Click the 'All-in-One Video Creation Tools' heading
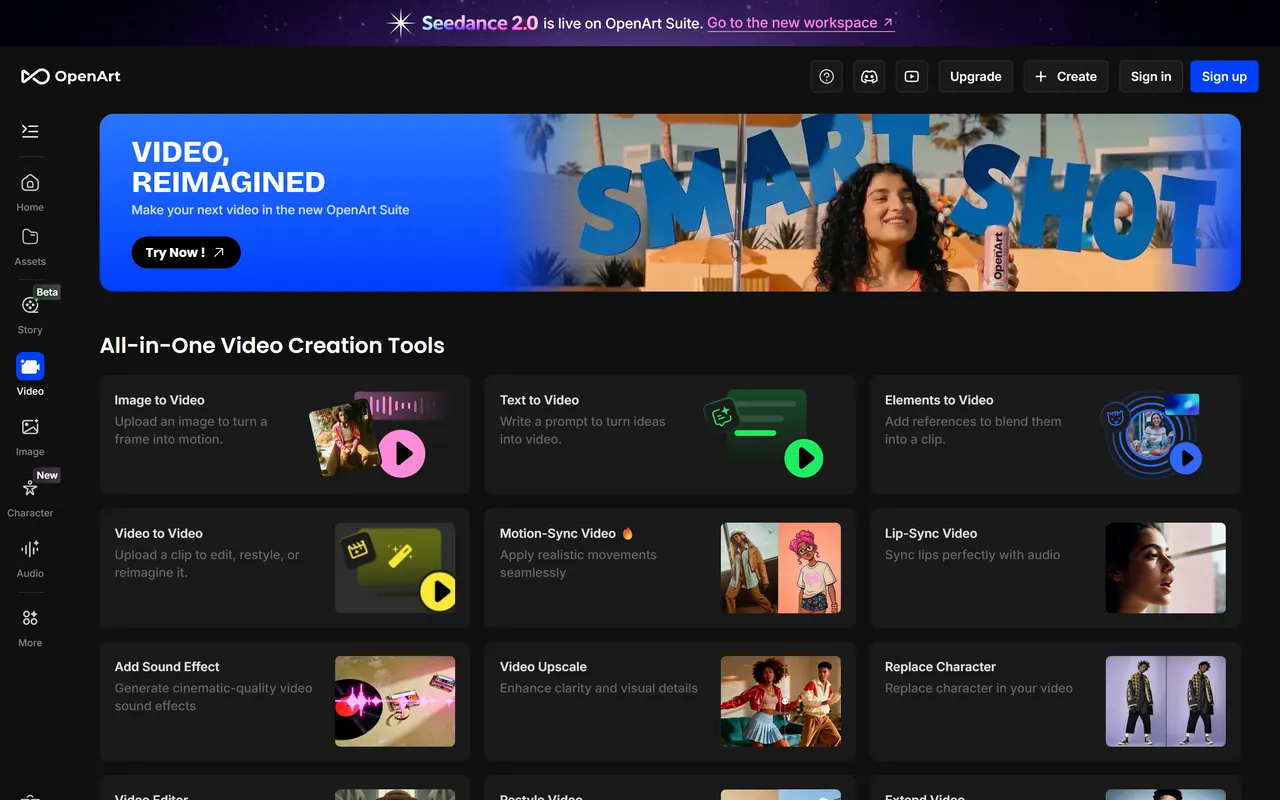1280x800 pixels. pyautogui.click(x=272, y=345)
